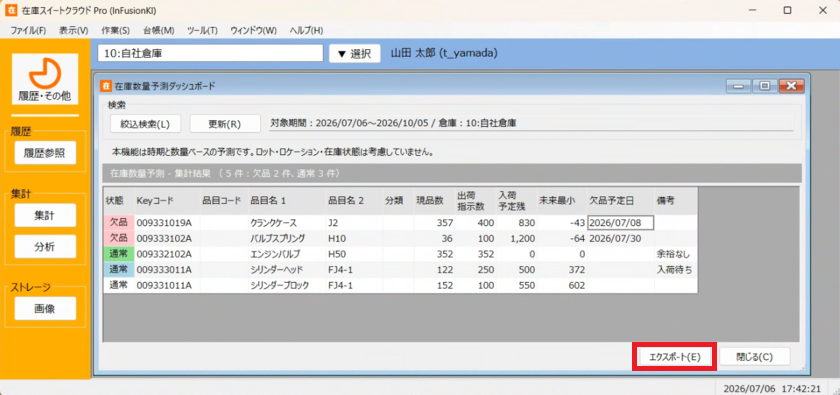Click the 入荷予定残 column header
This screenshot has width=840, height=395.
point(516,201)
